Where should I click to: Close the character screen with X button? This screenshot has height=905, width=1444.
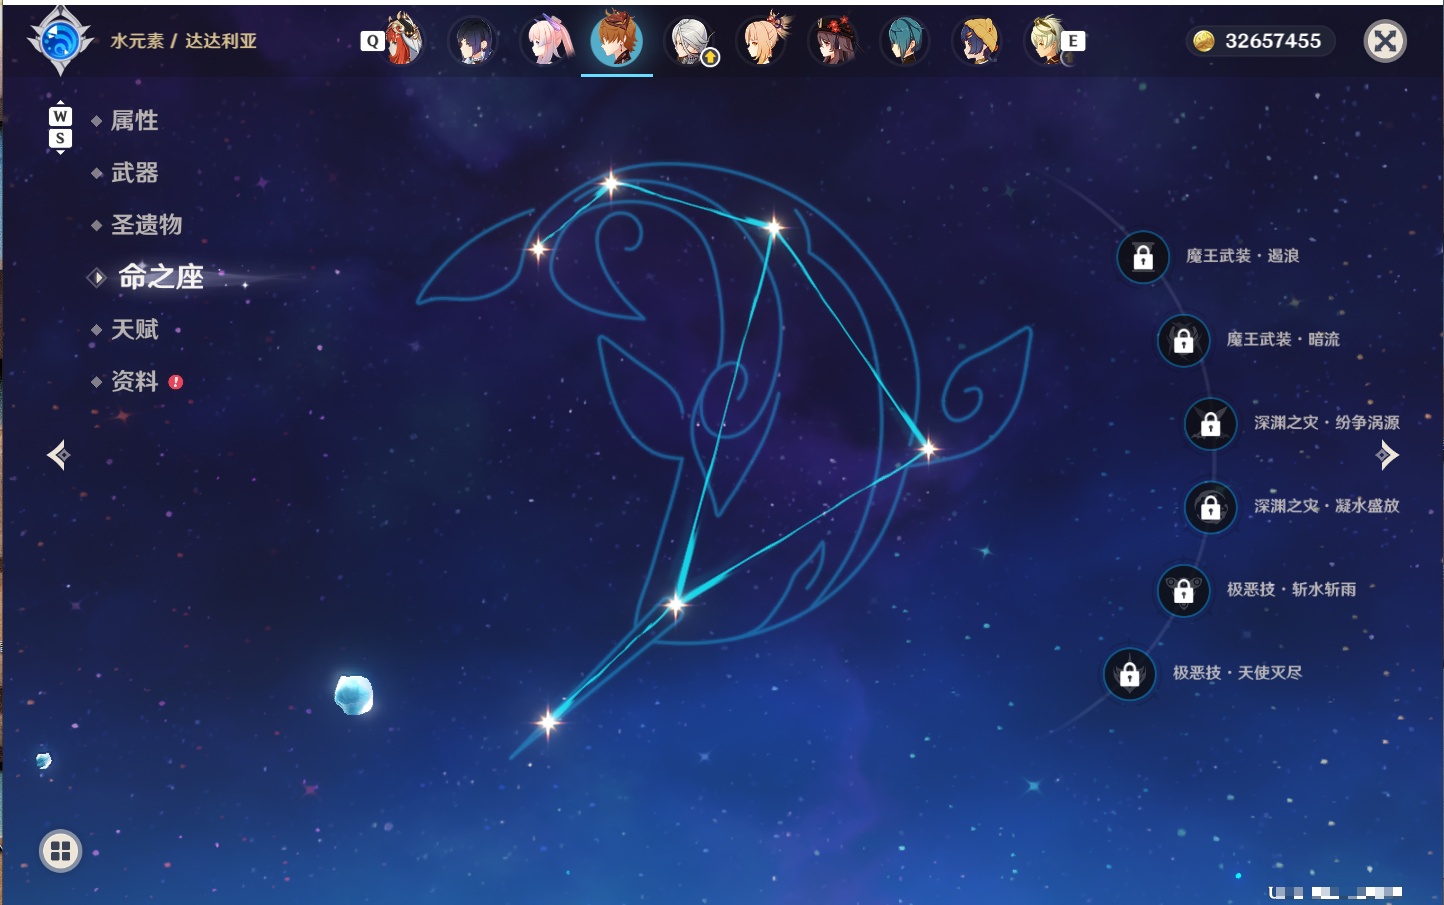[x=1386, y=41]
